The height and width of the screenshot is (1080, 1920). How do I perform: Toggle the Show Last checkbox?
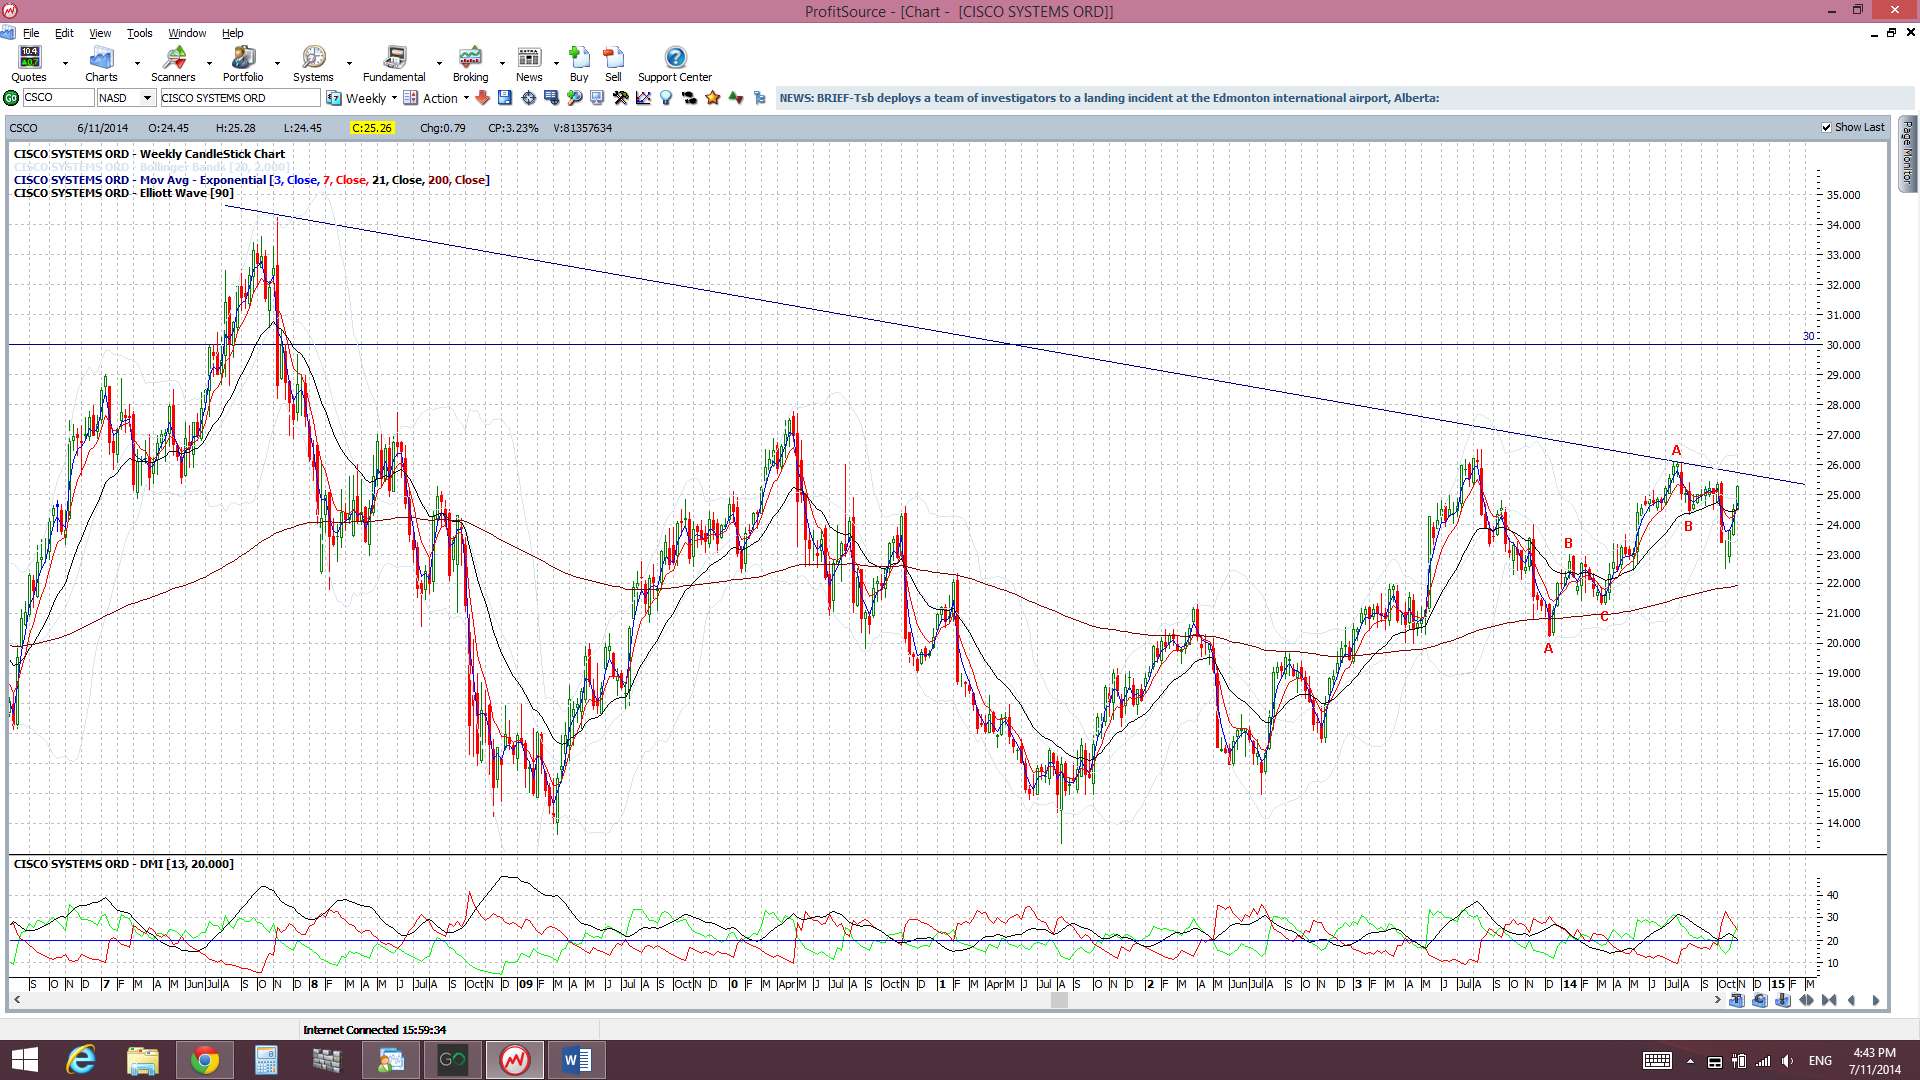coord(1826,128)
